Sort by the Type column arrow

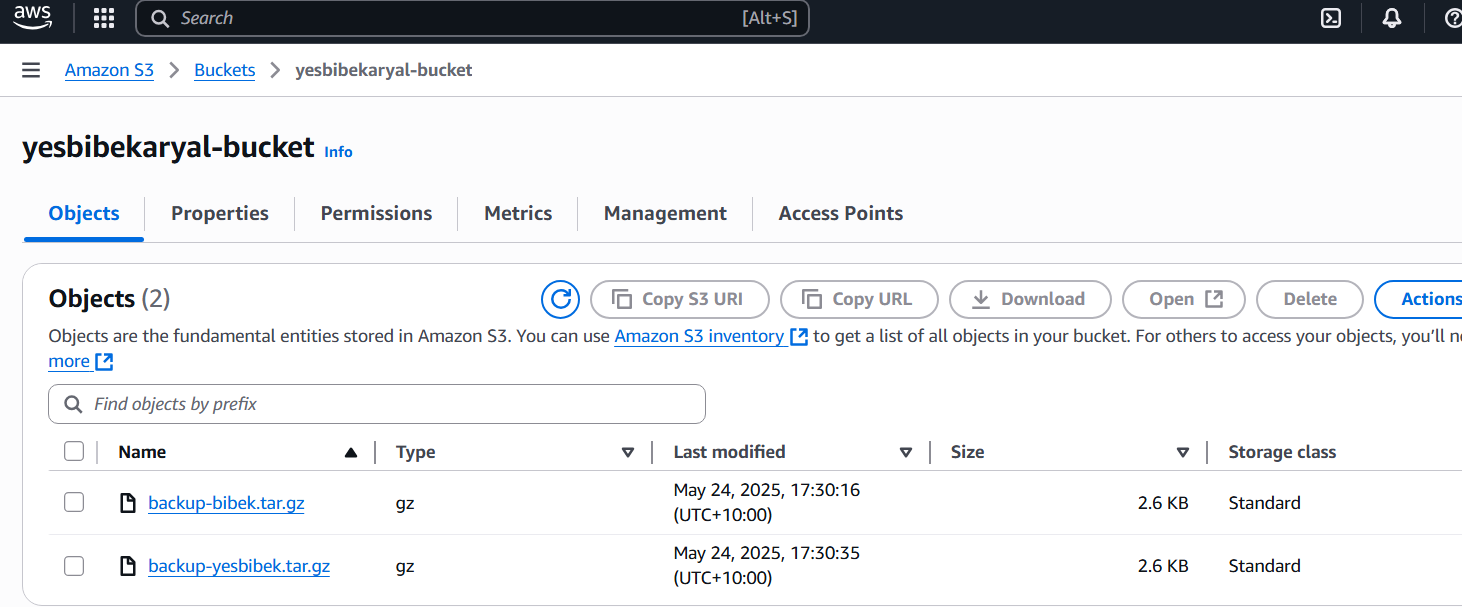(x=628, y=453)
